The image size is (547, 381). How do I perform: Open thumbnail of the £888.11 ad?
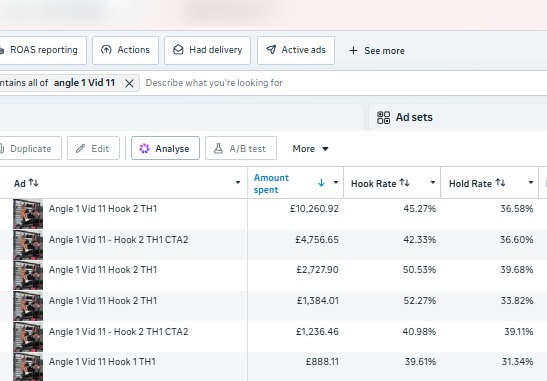tap(28, 367)
